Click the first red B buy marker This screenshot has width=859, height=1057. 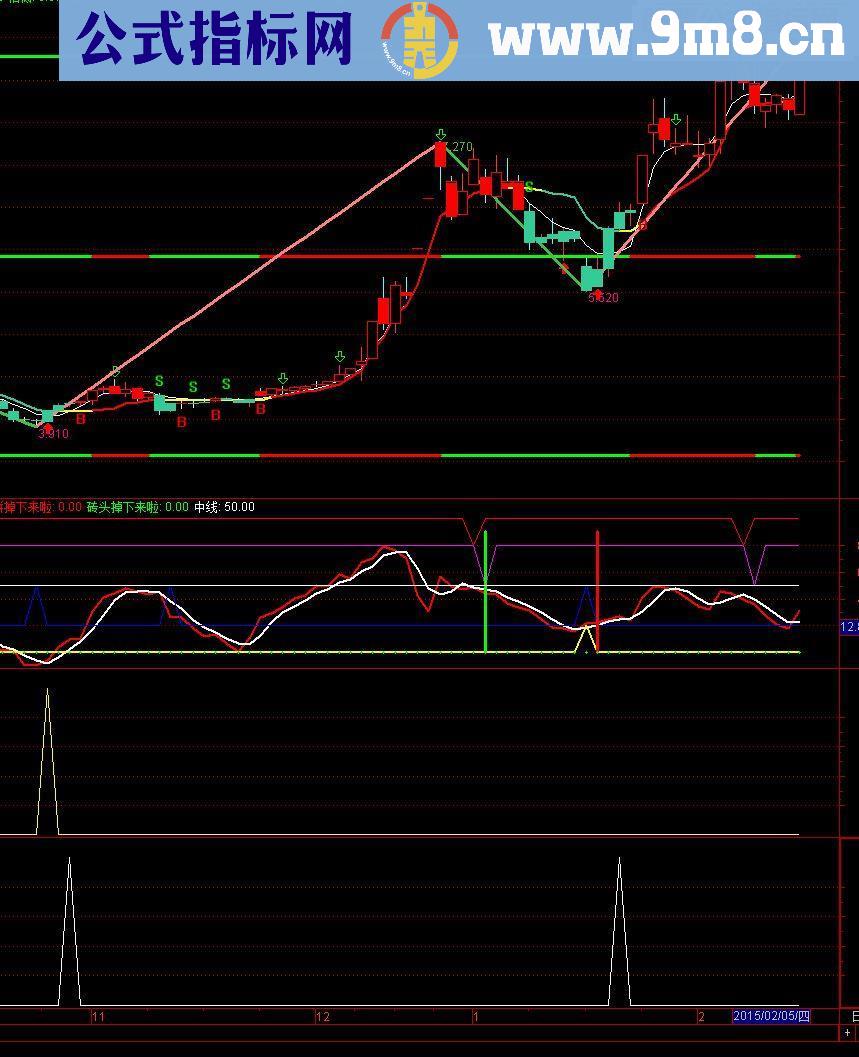[81, 419]
